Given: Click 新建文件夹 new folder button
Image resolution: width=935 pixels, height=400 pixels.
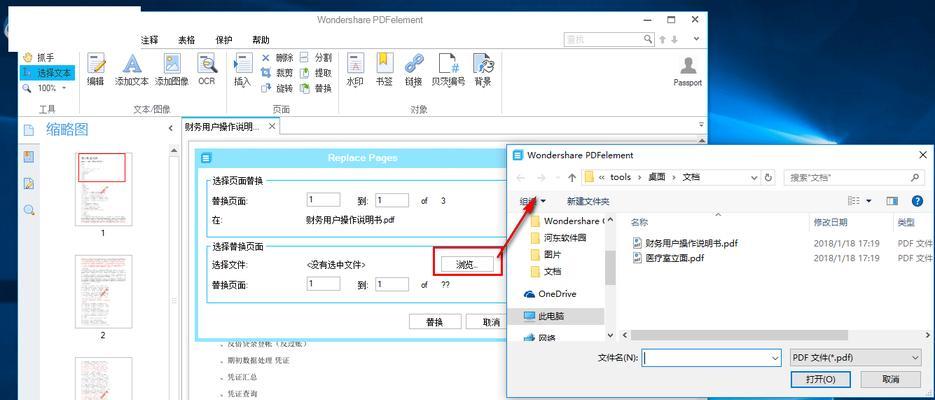Looking at the screenshot, I should coord(588,201).
